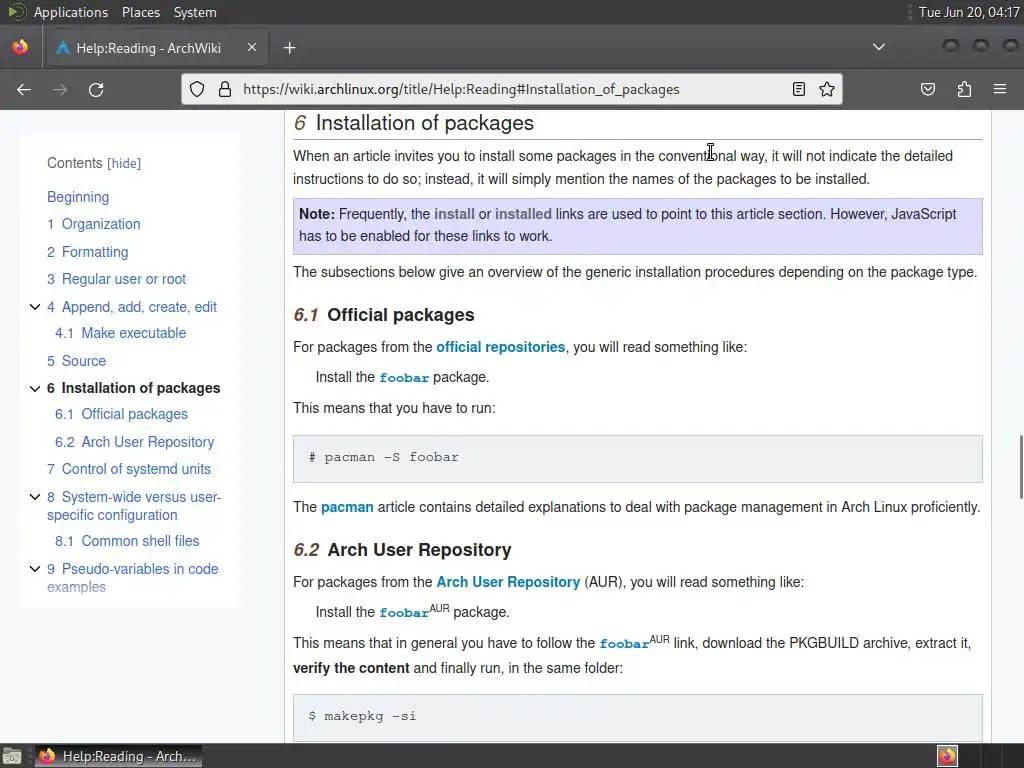Click the MATE logo in the top panel
Image resolution: width=1024 pixels, height=768 pixels.
click(16, 12)
